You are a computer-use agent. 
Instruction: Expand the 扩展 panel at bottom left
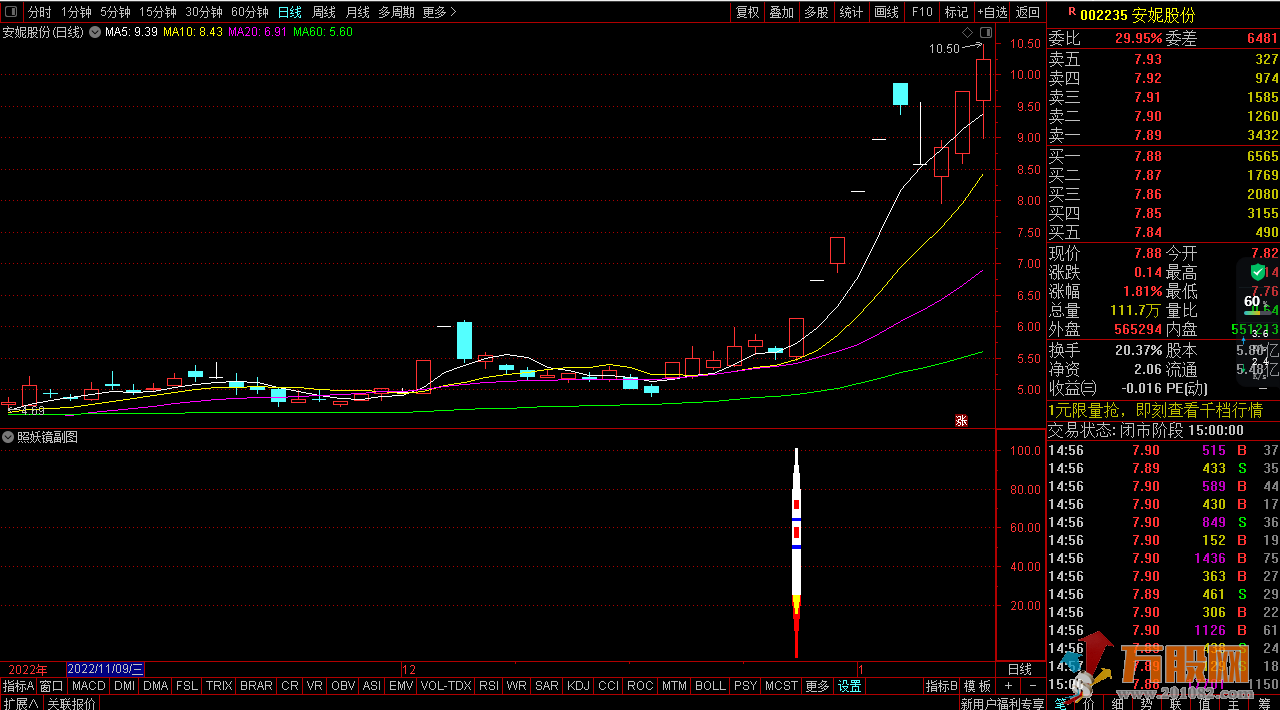(20, 703)
